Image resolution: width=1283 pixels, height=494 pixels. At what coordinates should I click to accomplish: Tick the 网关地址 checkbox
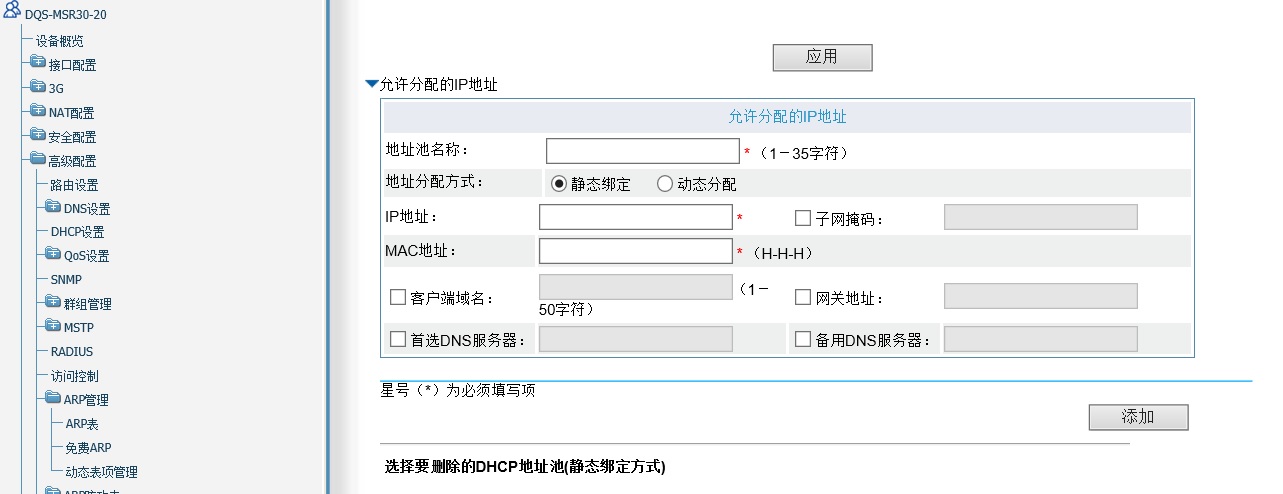[803, 297]
